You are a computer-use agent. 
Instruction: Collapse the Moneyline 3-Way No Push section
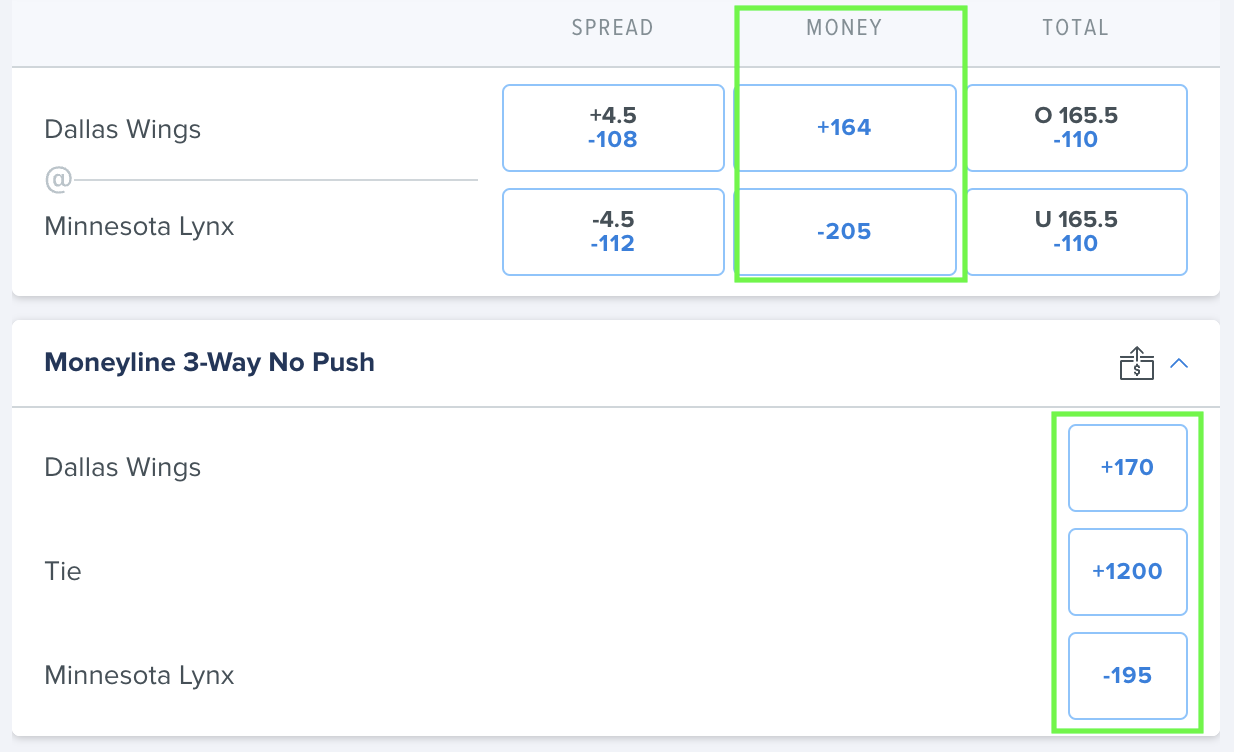pos(1180,364)
